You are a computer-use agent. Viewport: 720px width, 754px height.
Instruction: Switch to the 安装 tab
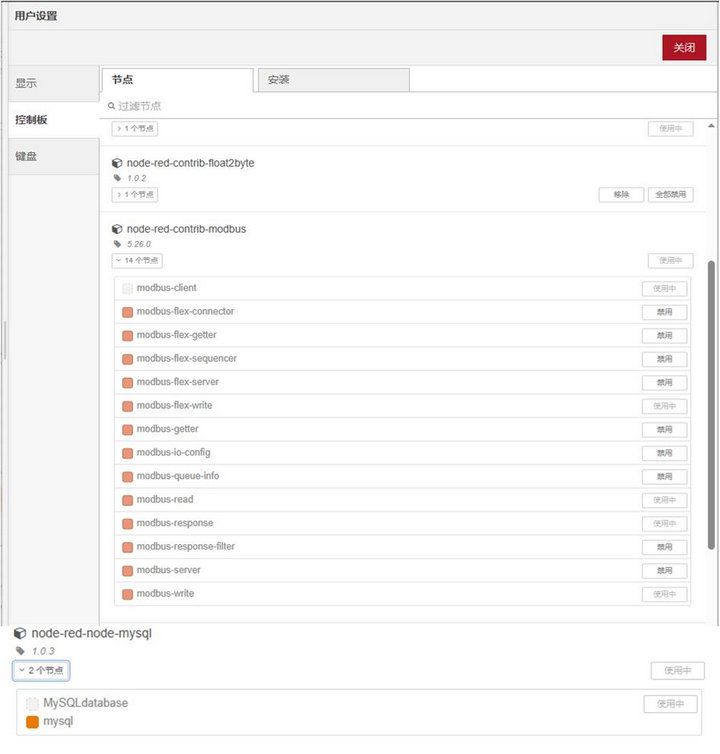click(334, 80)
